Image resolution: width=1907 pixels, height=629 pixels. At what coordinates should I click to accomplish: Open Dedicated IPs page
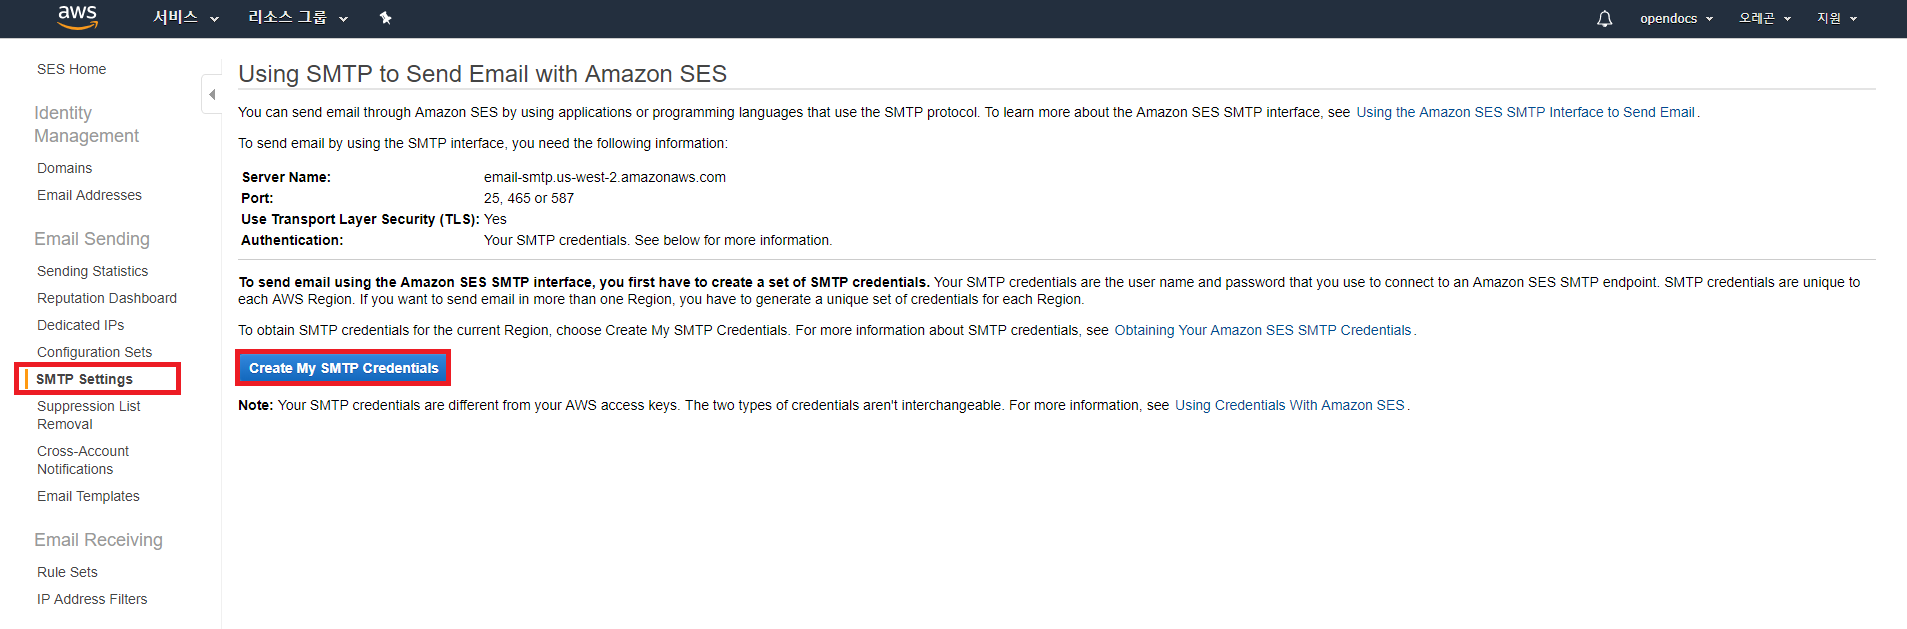click(x=80, y=325)
